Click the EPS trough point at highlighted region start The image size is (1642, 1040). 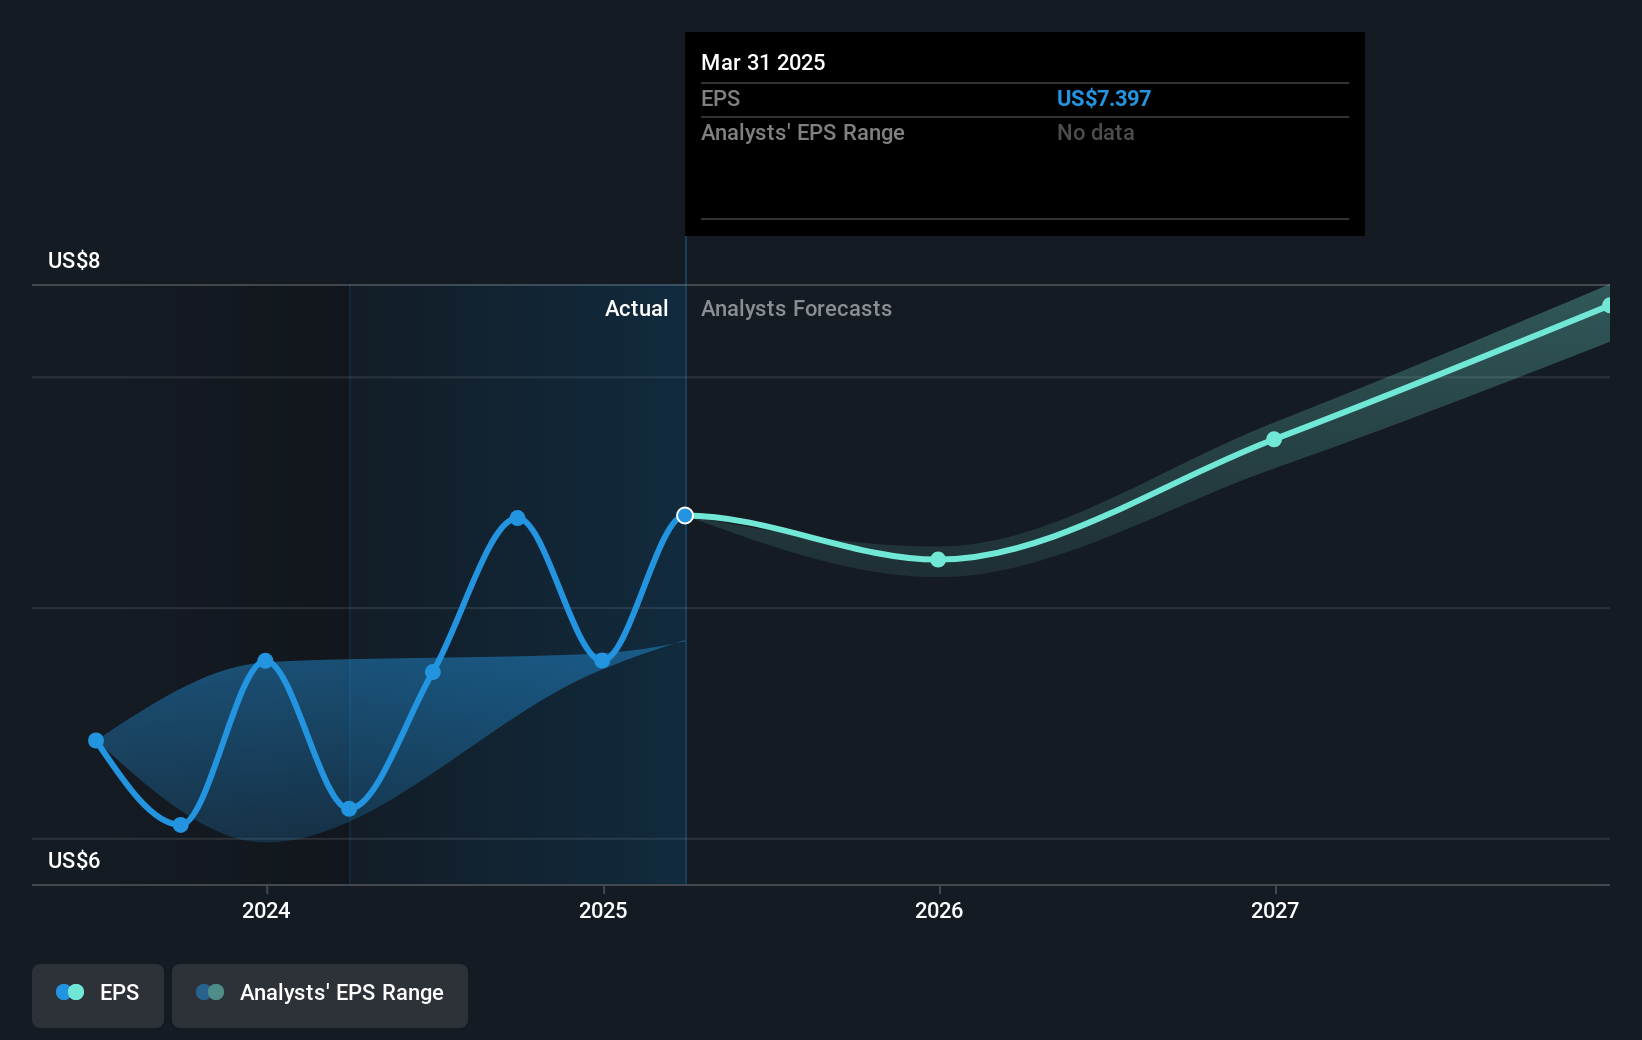point(349,809)
